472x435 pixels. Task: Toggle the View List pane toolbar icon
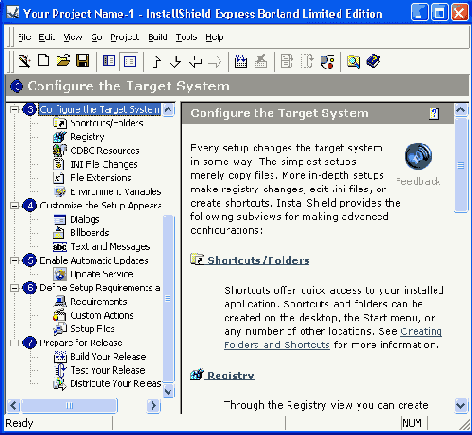coord(109,61)
